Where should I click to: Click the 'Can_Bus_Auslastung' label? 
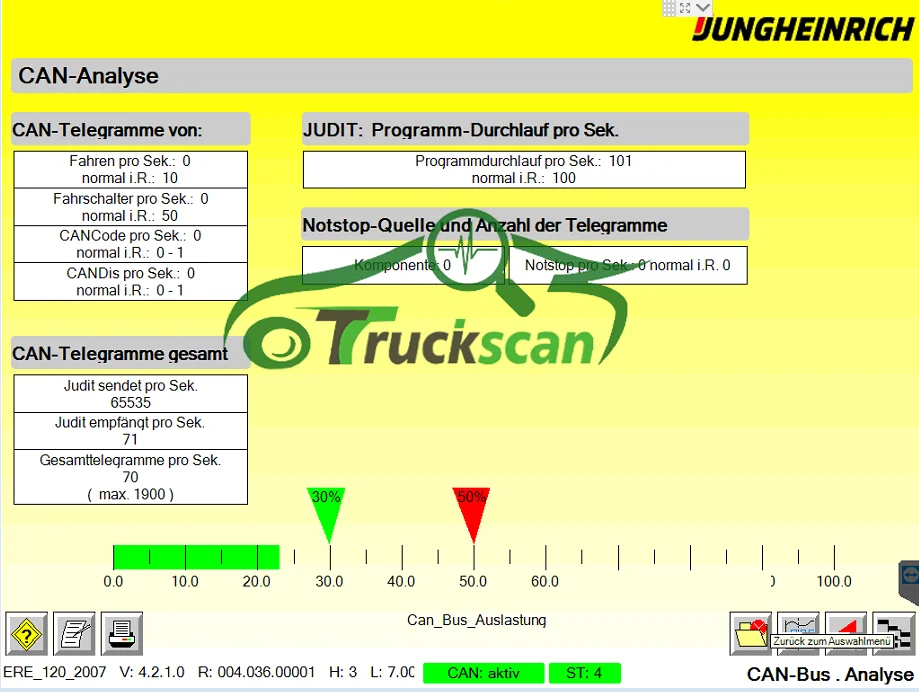click(x=476, y=620)
